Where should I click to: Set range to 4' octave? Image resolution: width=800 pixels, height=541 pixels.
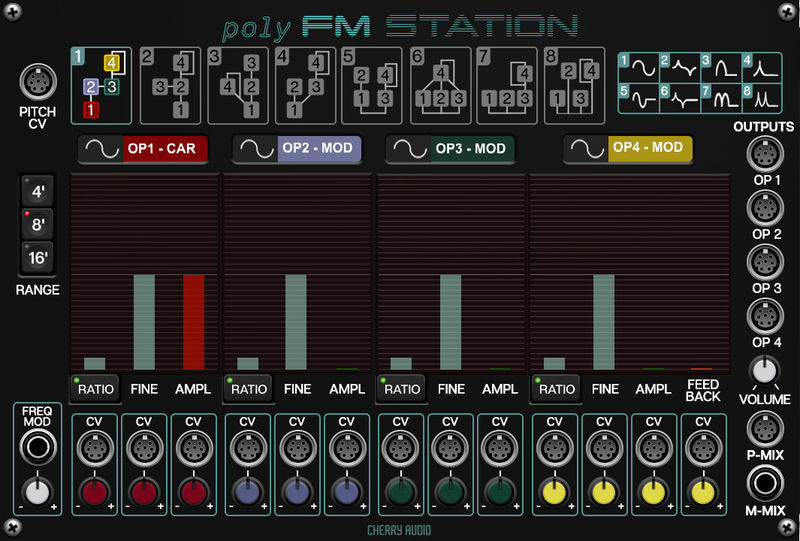click(x=37, y=191)
